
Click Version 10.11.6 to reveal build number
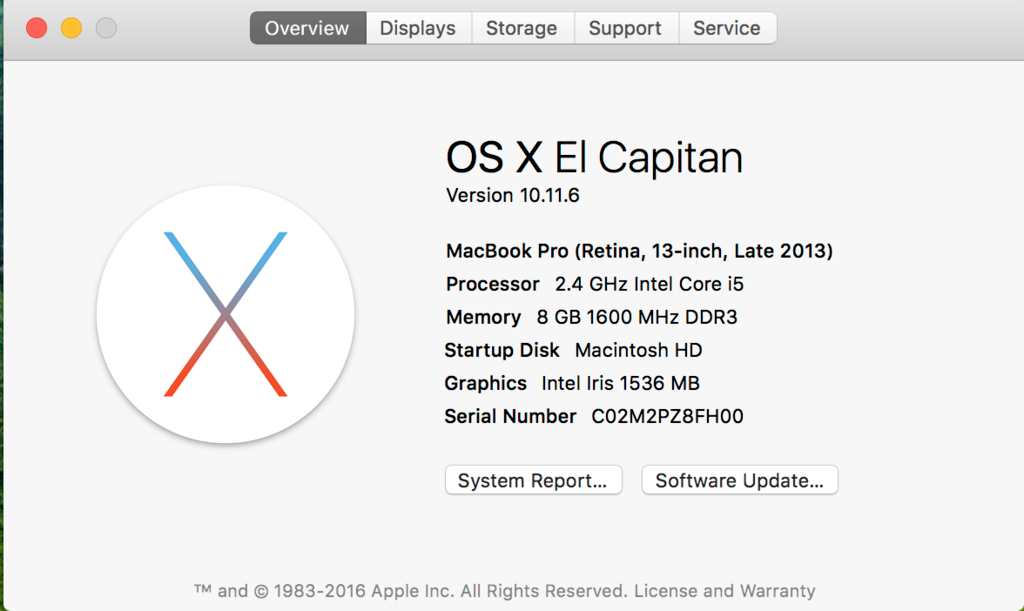(513, 195)
